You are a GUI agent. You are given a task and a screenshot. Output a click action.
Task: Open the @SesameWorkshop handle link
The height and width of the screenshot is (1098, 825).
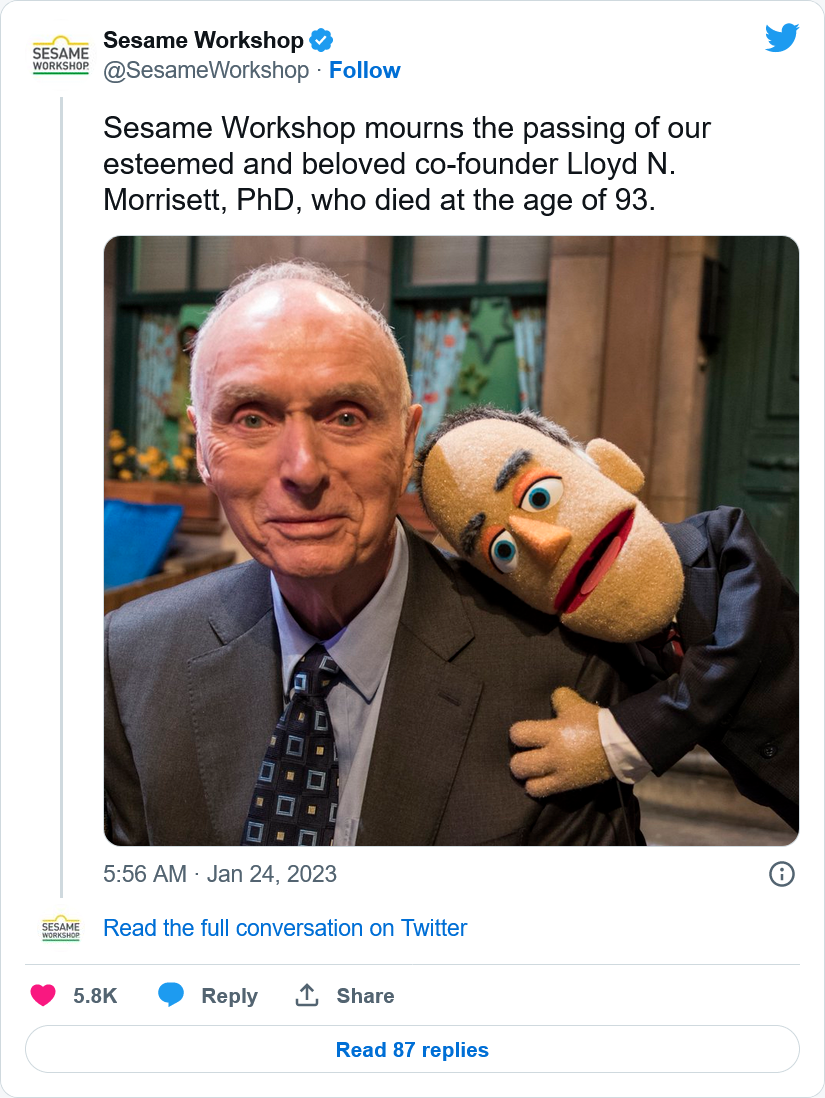pyautogui.click(x=206, y=70)
